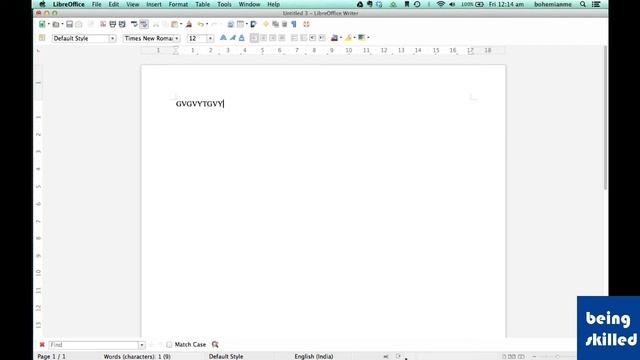Image resolution: width=640 pixels, height=360 pixels.
Task: Click Page 1 / 1 in status bar
Action: click(x=51, y=356)
